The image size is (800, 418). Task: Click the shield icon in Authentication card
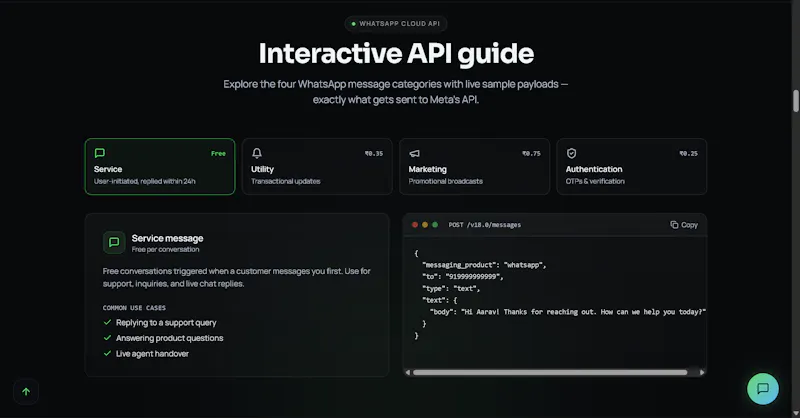571,153
